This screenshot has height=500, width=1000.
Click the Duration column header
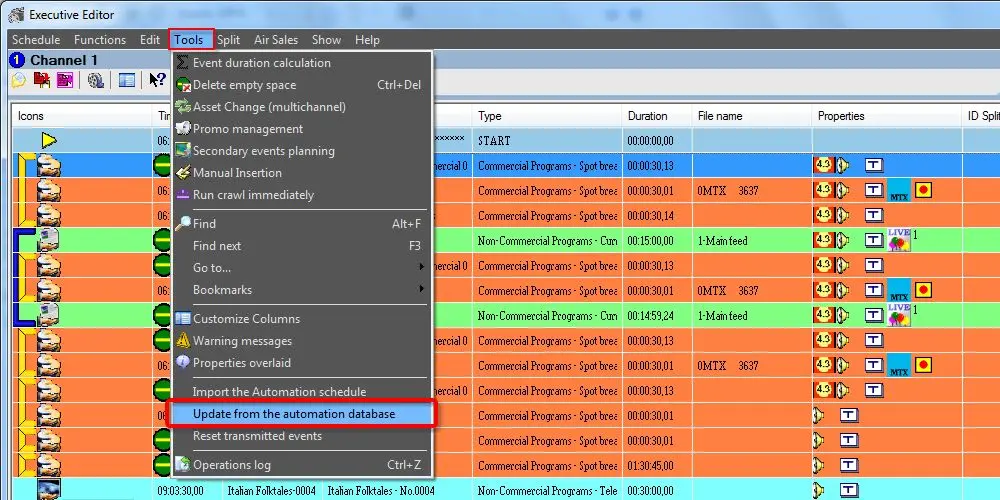click(x=647, y=116)
